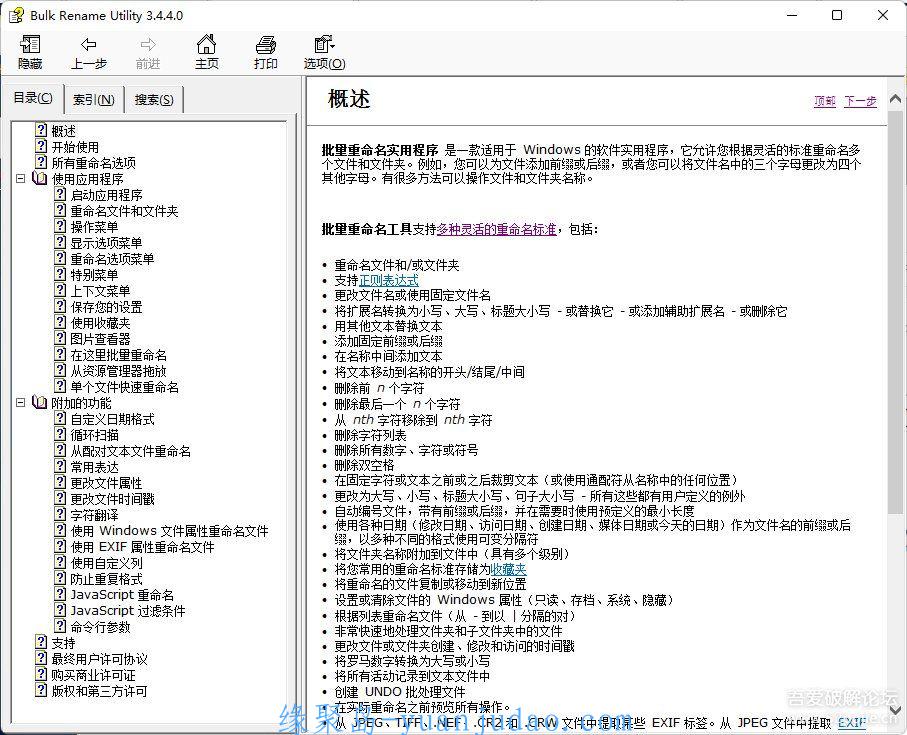The height and width of the screenshot is (735, 907).
Task: Click the page icon beside 循环扫描
Action: pyautogui.click(x=60, y=434)
